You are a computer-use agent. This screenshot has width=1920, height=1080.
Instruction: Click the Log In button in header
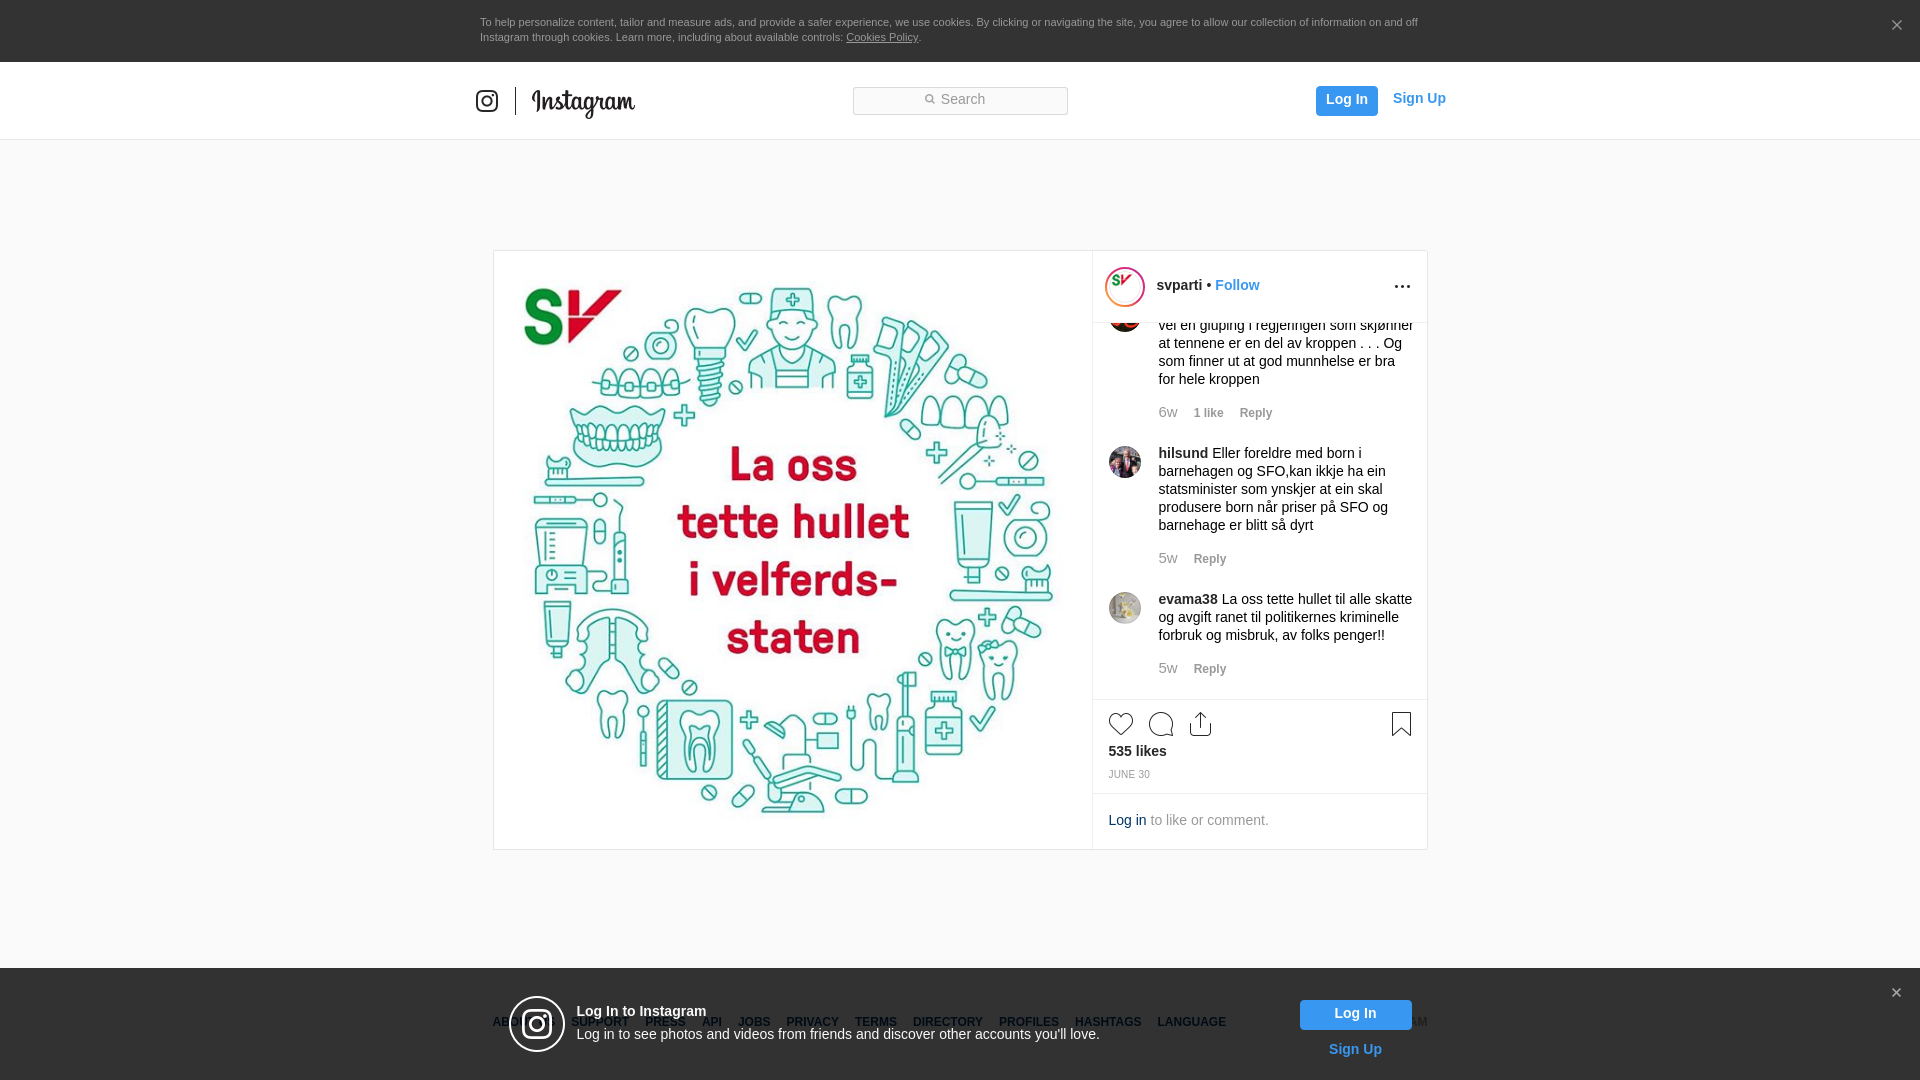click(x=1346, y=100)
